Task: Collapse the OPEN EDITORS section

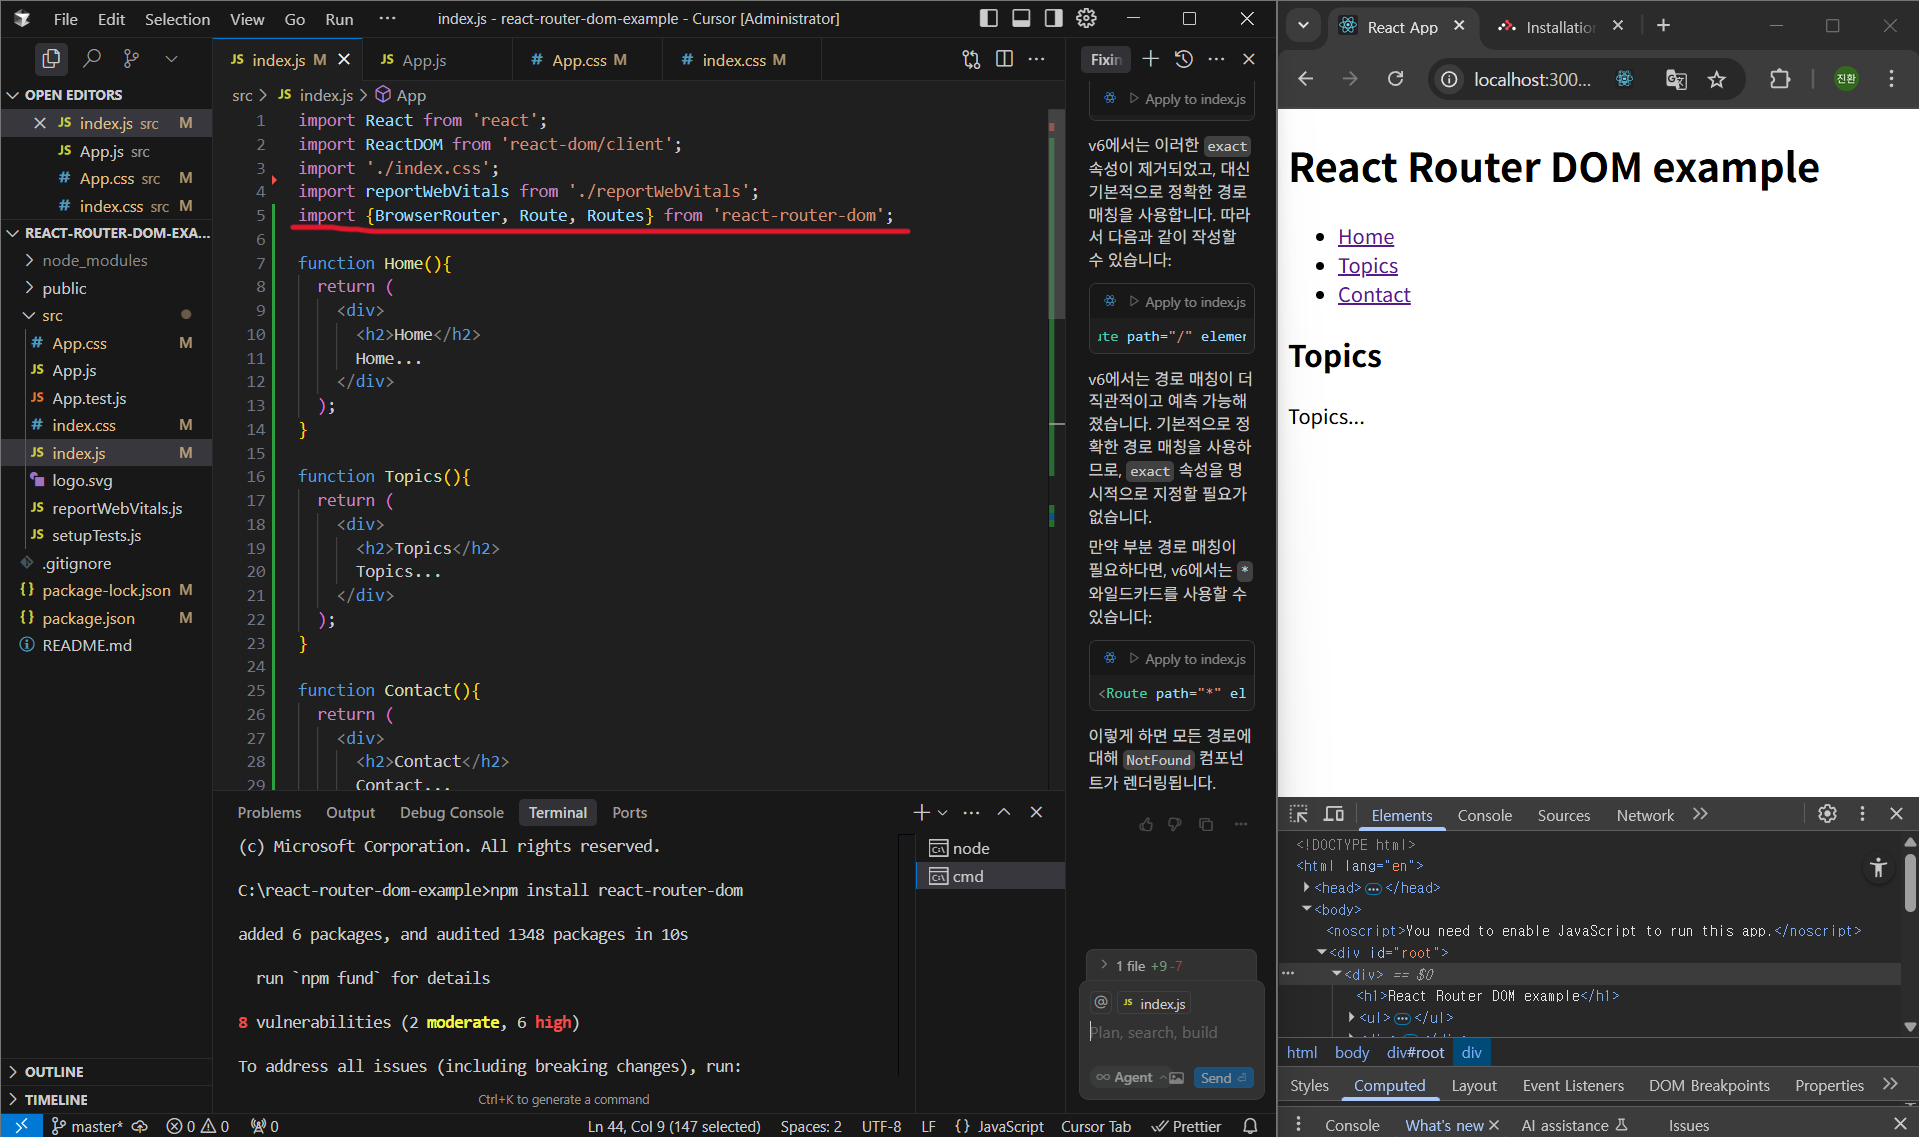Action: point(106,95)
